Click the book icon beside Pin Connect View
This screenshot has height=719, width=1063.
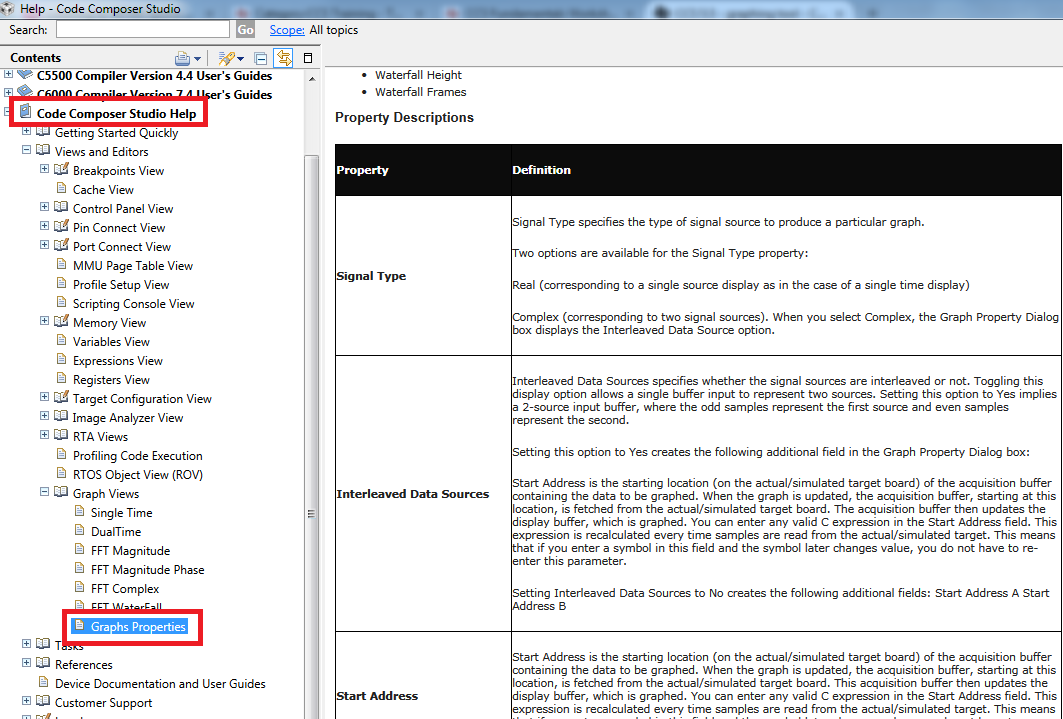pyautogui.click(x=61, y=226)
